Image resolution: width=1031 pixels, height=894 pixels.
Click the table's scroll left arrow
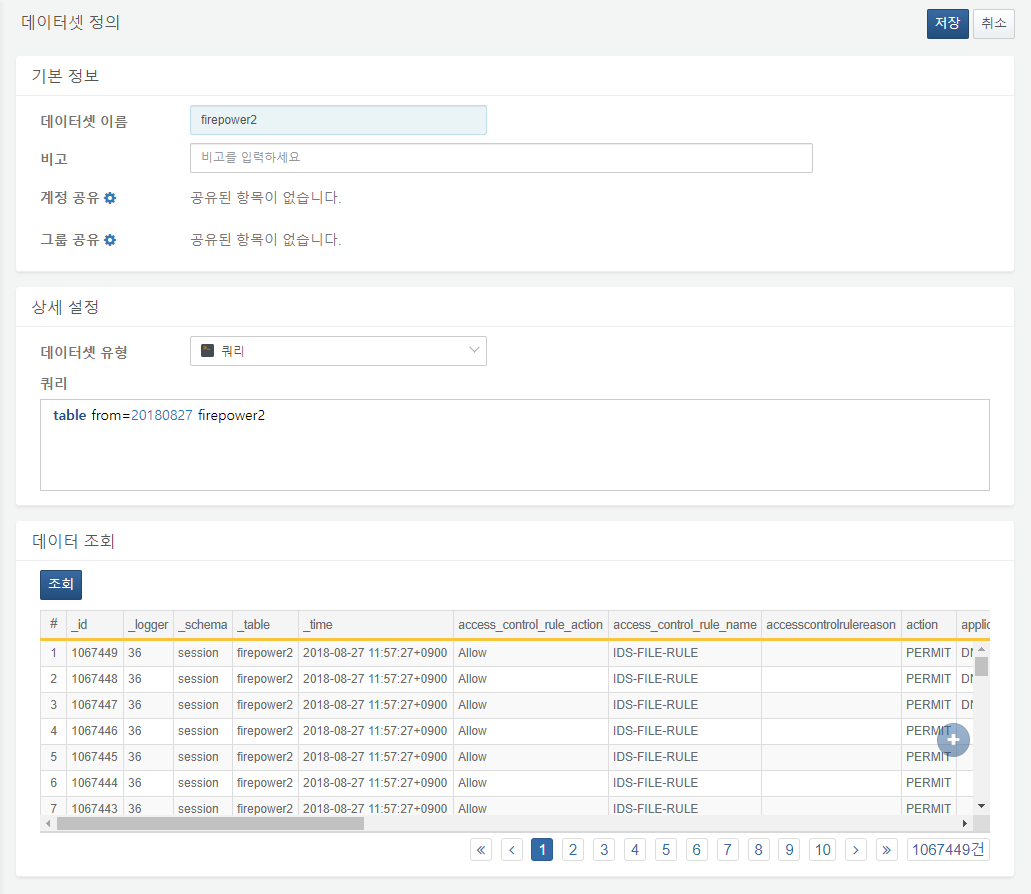point(48,824)
